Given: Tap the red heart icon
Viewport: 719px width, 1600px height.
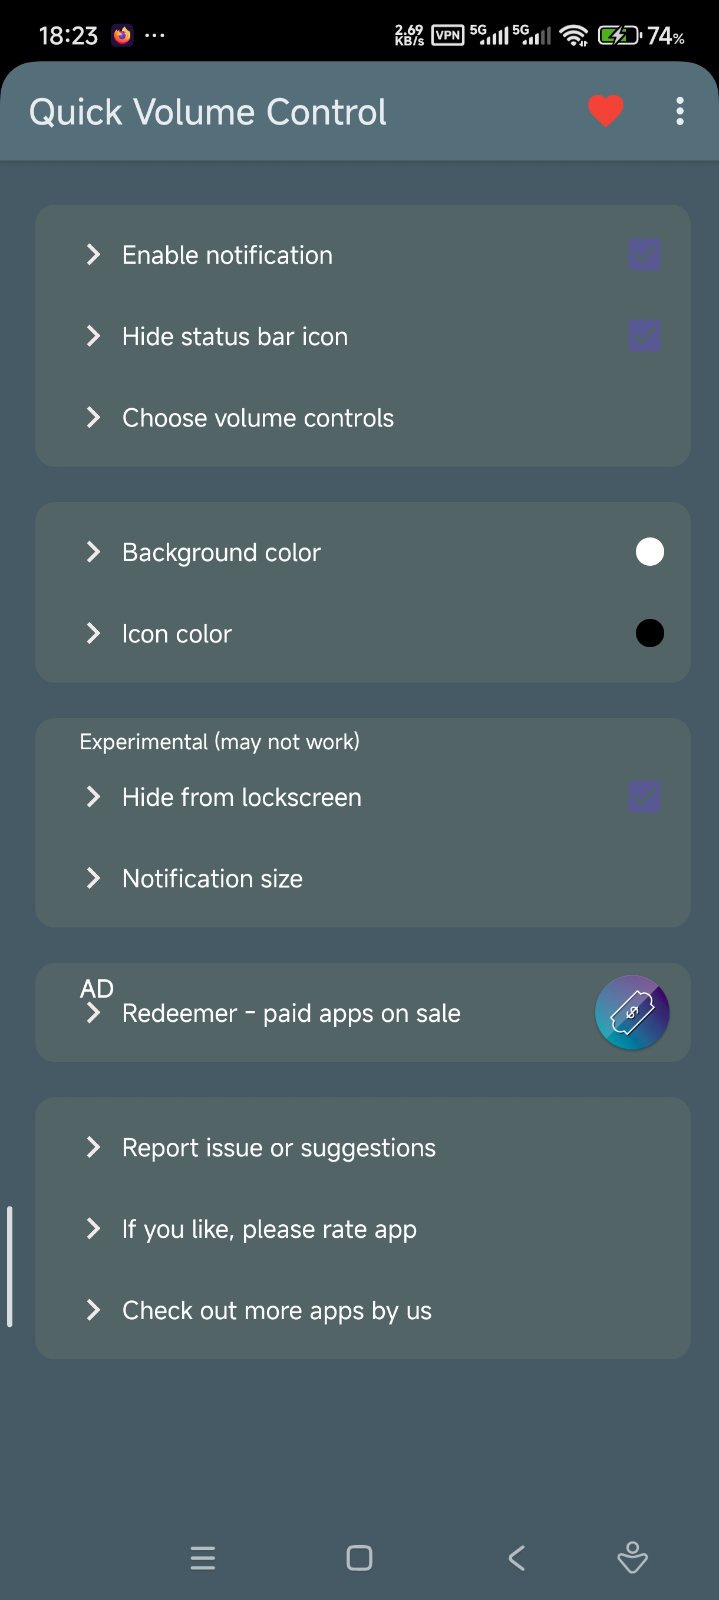Looking at the screenshot, I should (x=605, y=111).
